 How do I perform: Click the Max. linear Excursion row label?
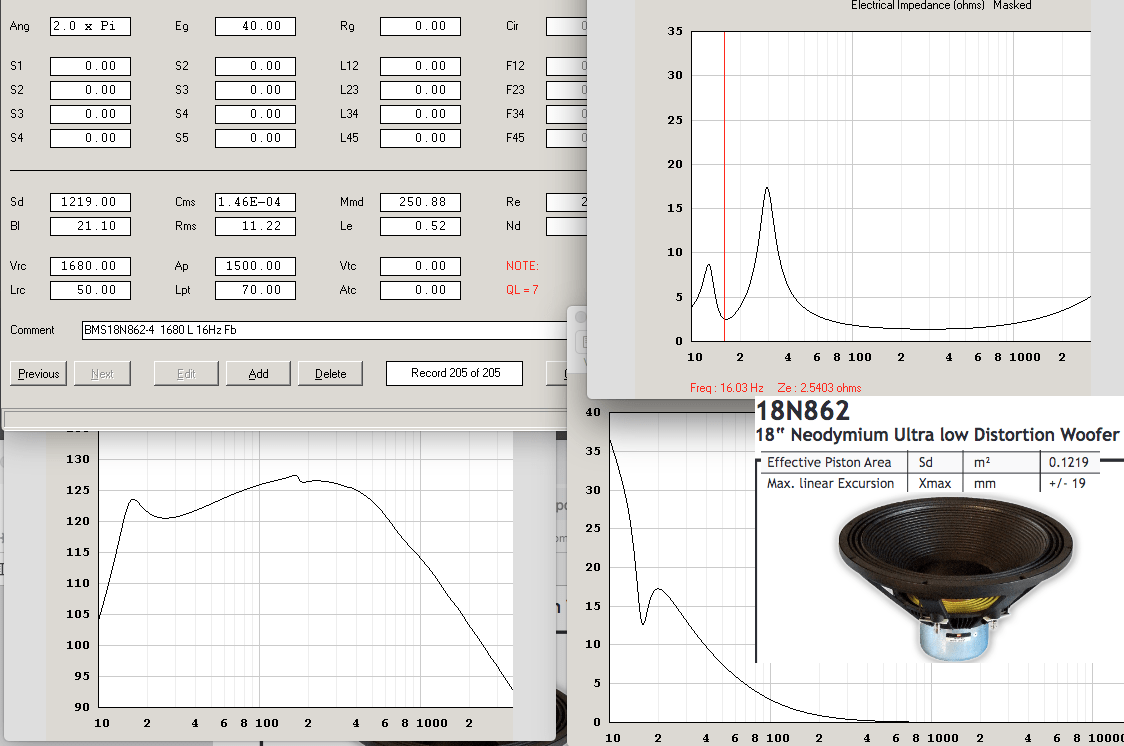[x=830, y=484]
